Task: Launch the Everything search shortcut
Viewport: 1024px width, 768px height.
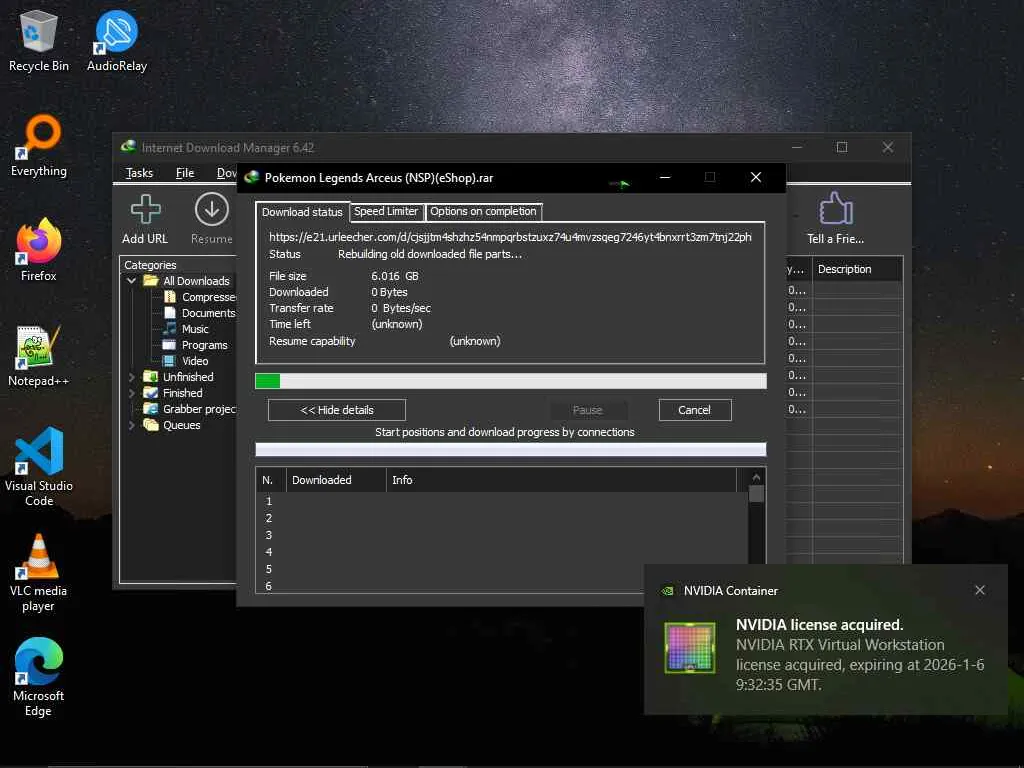Action: point(39,146)
